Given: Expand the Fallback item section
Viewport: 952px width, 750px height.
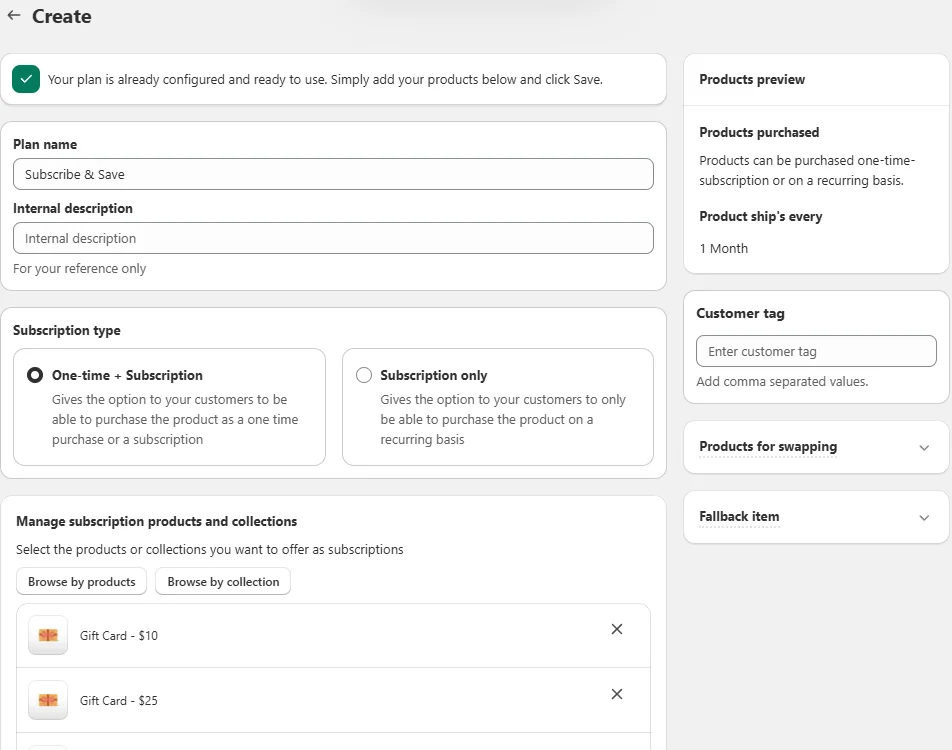Looking at the screenshot, I should (924, 517).
